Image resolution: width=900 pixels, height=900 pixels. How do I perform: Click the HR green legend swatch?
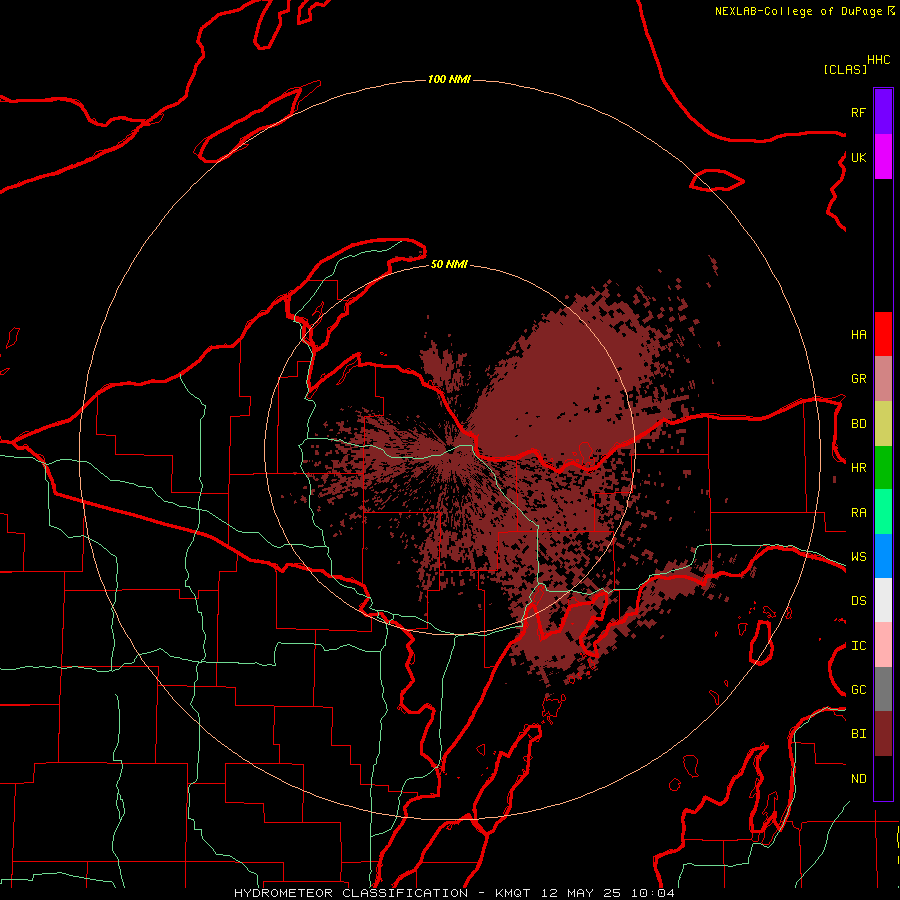click(883, 468)
